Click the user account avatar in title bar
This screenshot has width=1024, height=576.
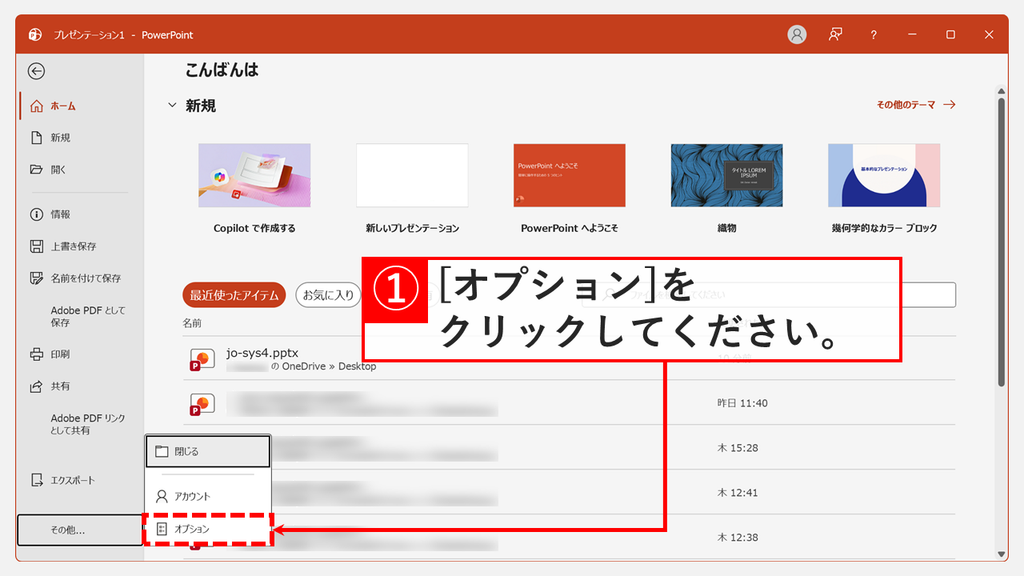point(797,35)
